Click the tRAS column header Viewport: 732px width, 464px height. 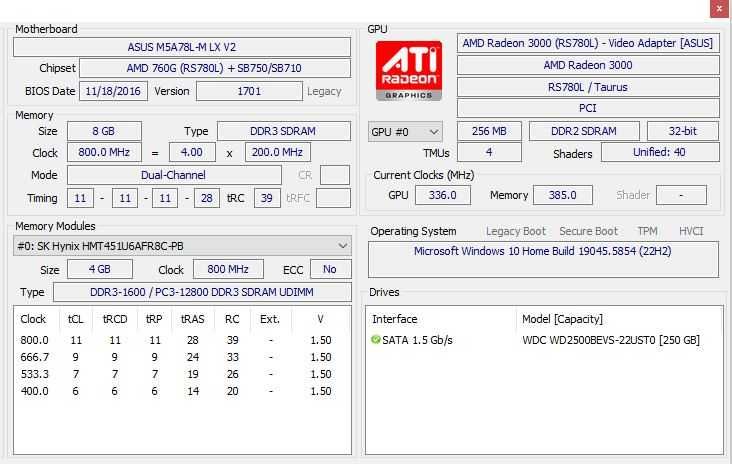193,319
